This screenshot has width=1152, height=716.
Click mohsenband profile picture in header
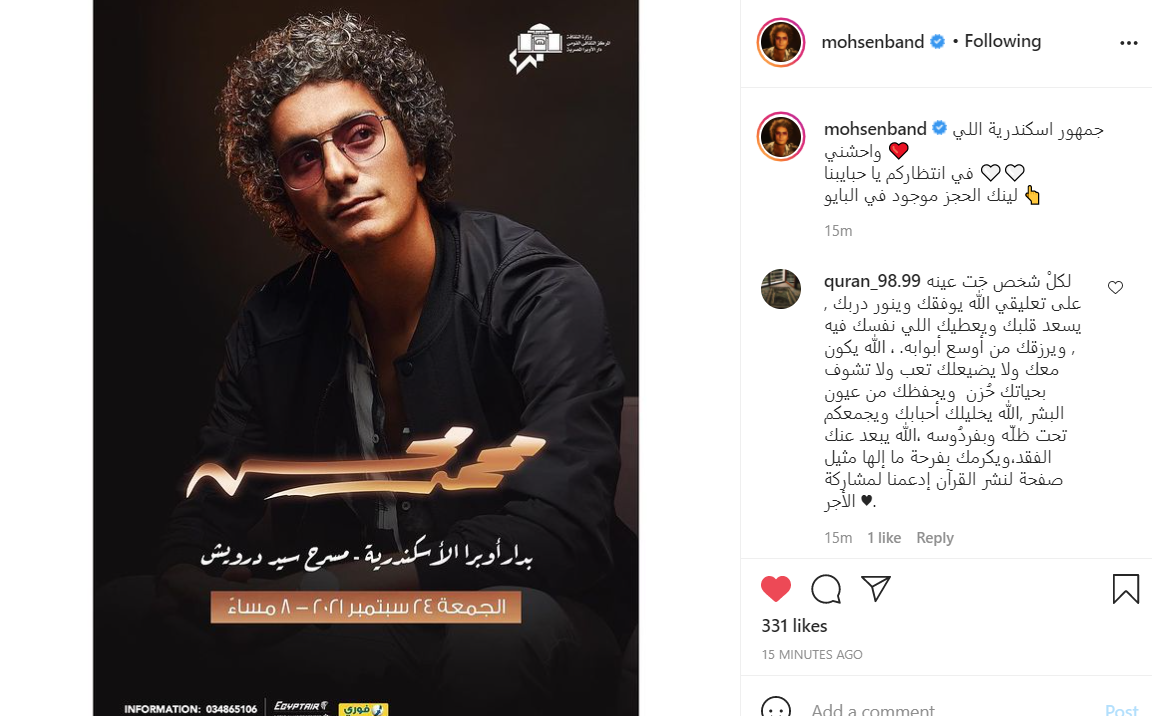[x=781, y=43]
